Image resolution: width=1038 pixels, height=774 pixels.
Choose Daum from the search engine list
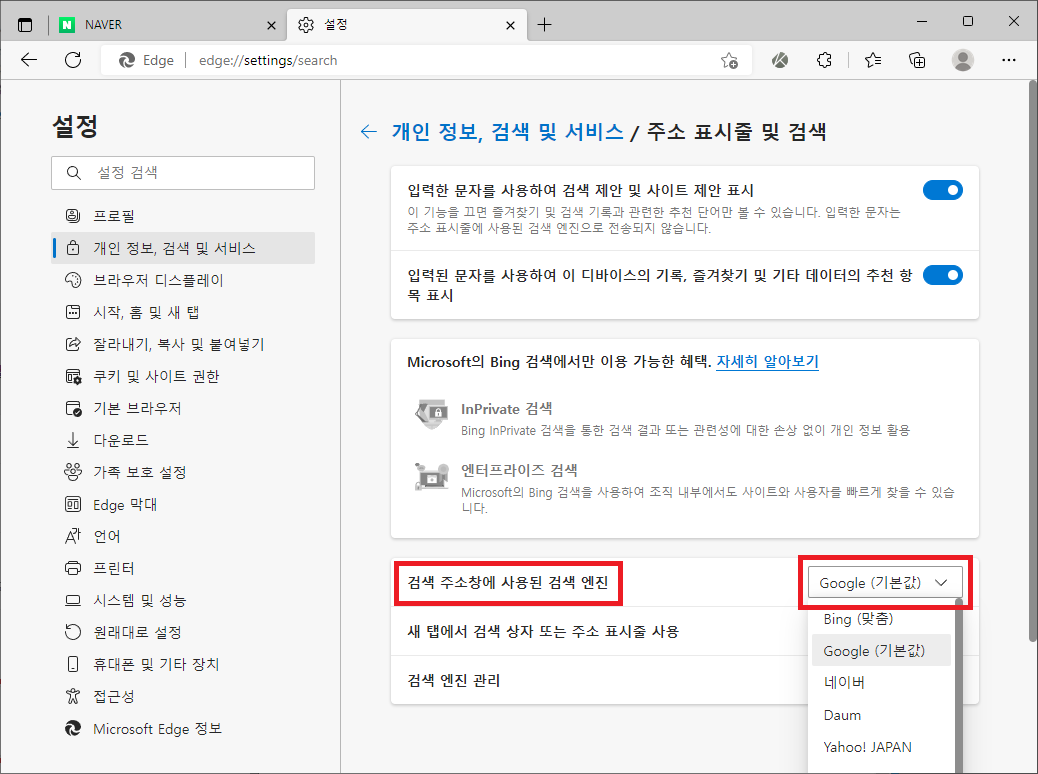(881, 715)
